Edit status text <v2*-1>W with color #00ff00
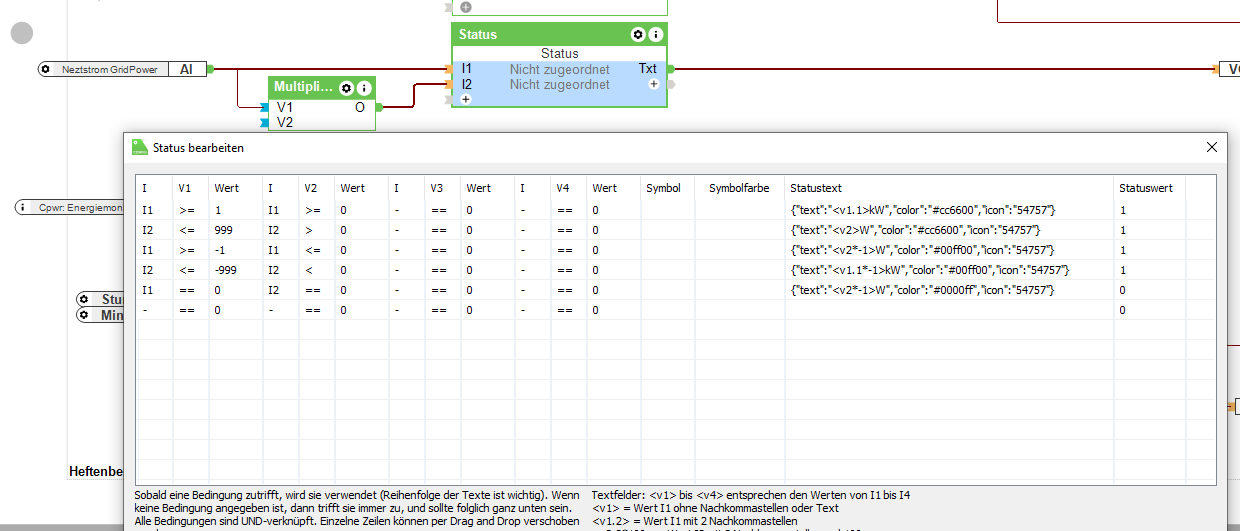The height and width of the screenshot is (531, 1240). (x=949, y=250)
